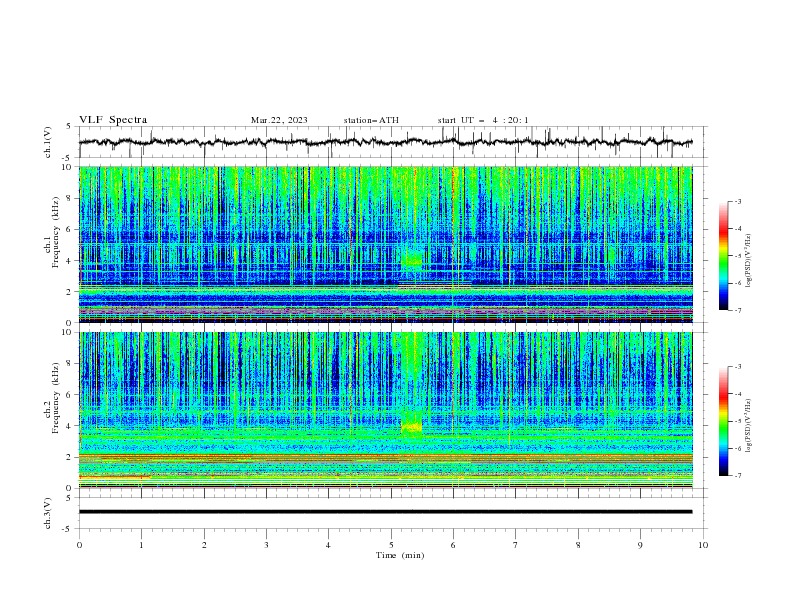Click ch.1 color scale '-7' label

pyautogui.click(x=738, y=311)
